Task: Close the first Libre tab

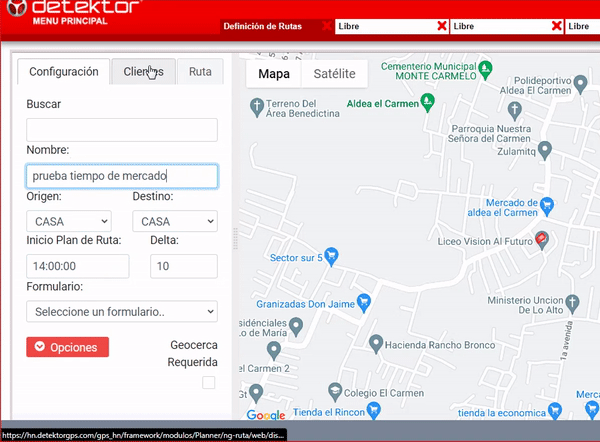Action: click(x=442, y=26)
